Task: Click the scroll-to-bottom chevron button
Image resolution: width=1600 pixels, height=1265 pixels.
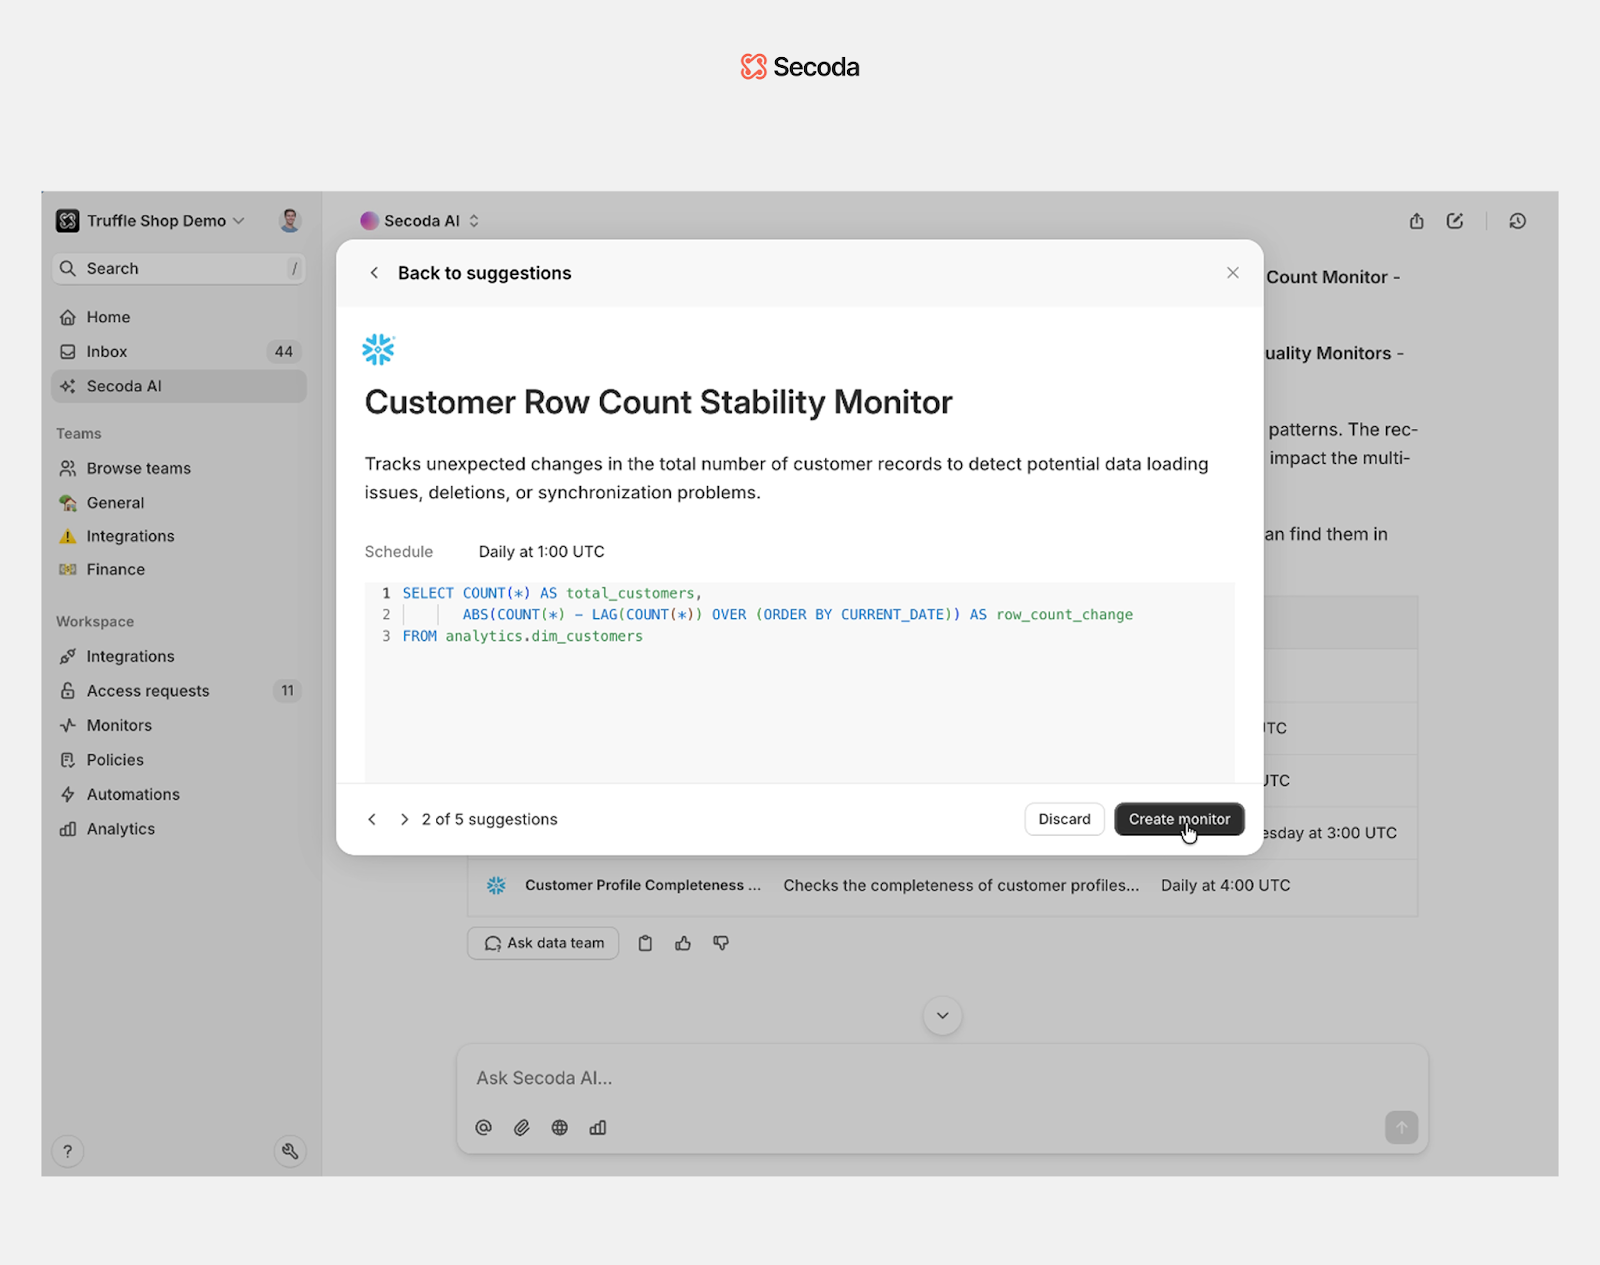Action: [x=942, y=1016]
